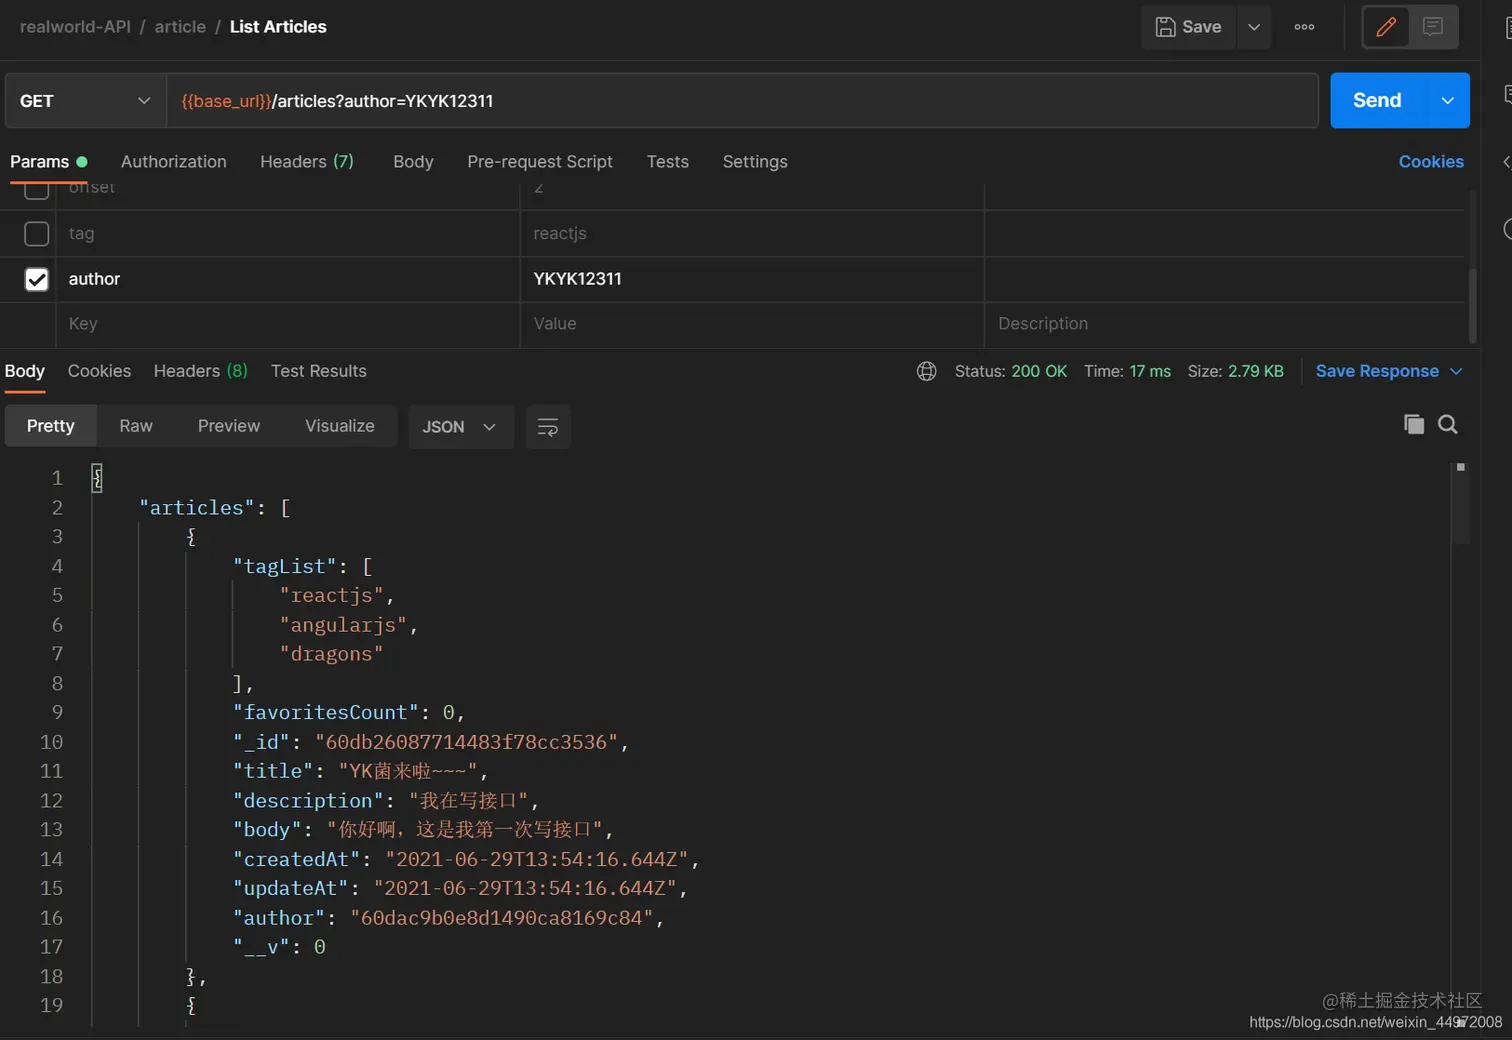Click the Save button
This screenshot has width=1512, height=1040.
1189,27
